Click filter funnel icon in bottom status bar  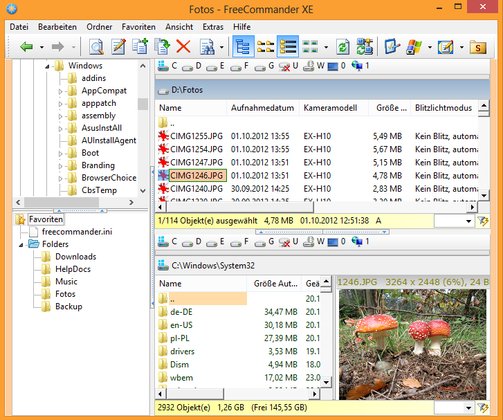[x=483, y=407]
